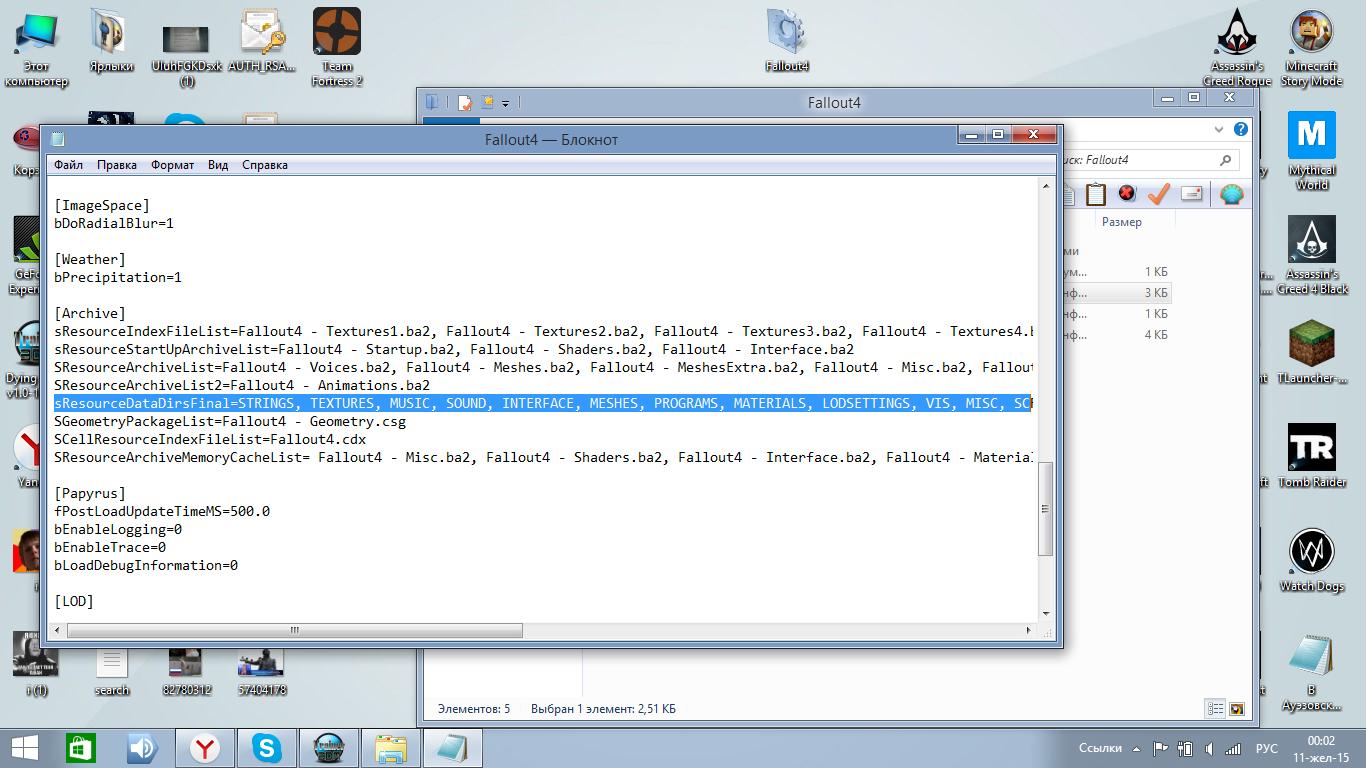Open the Файл menu in Notepad
The height and width of the screenshot is (768, 1366).
pos(68,165)
